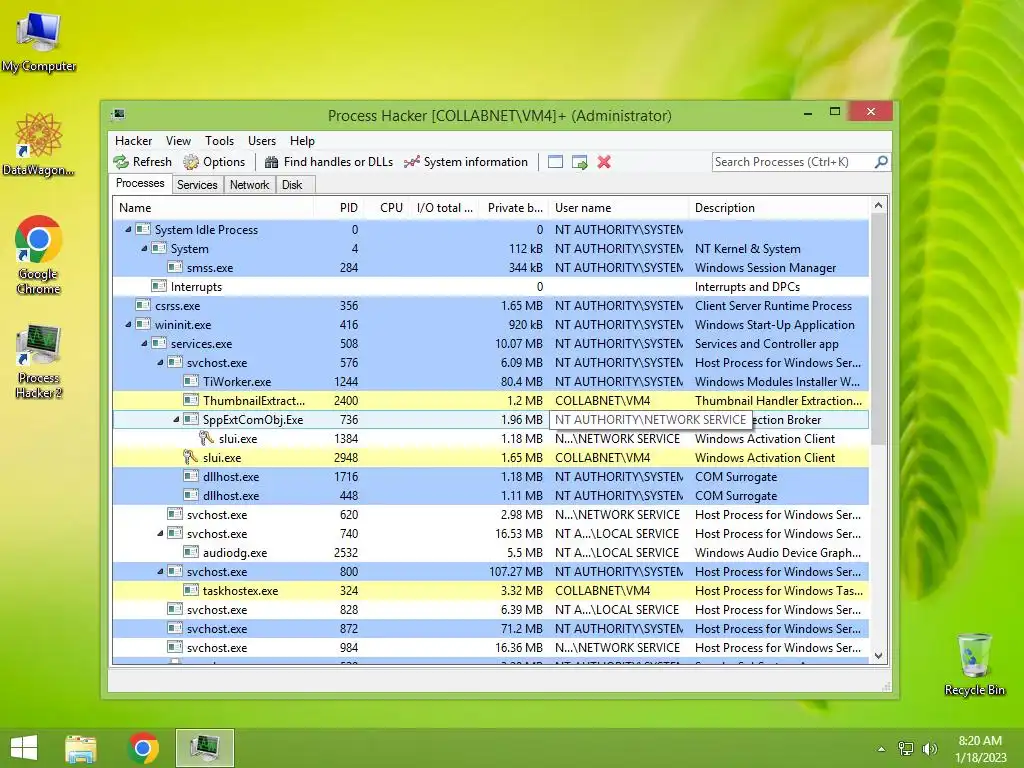The image size is (1024, 768).
Task: Sort by the PID column header
Action: [338, 208]
